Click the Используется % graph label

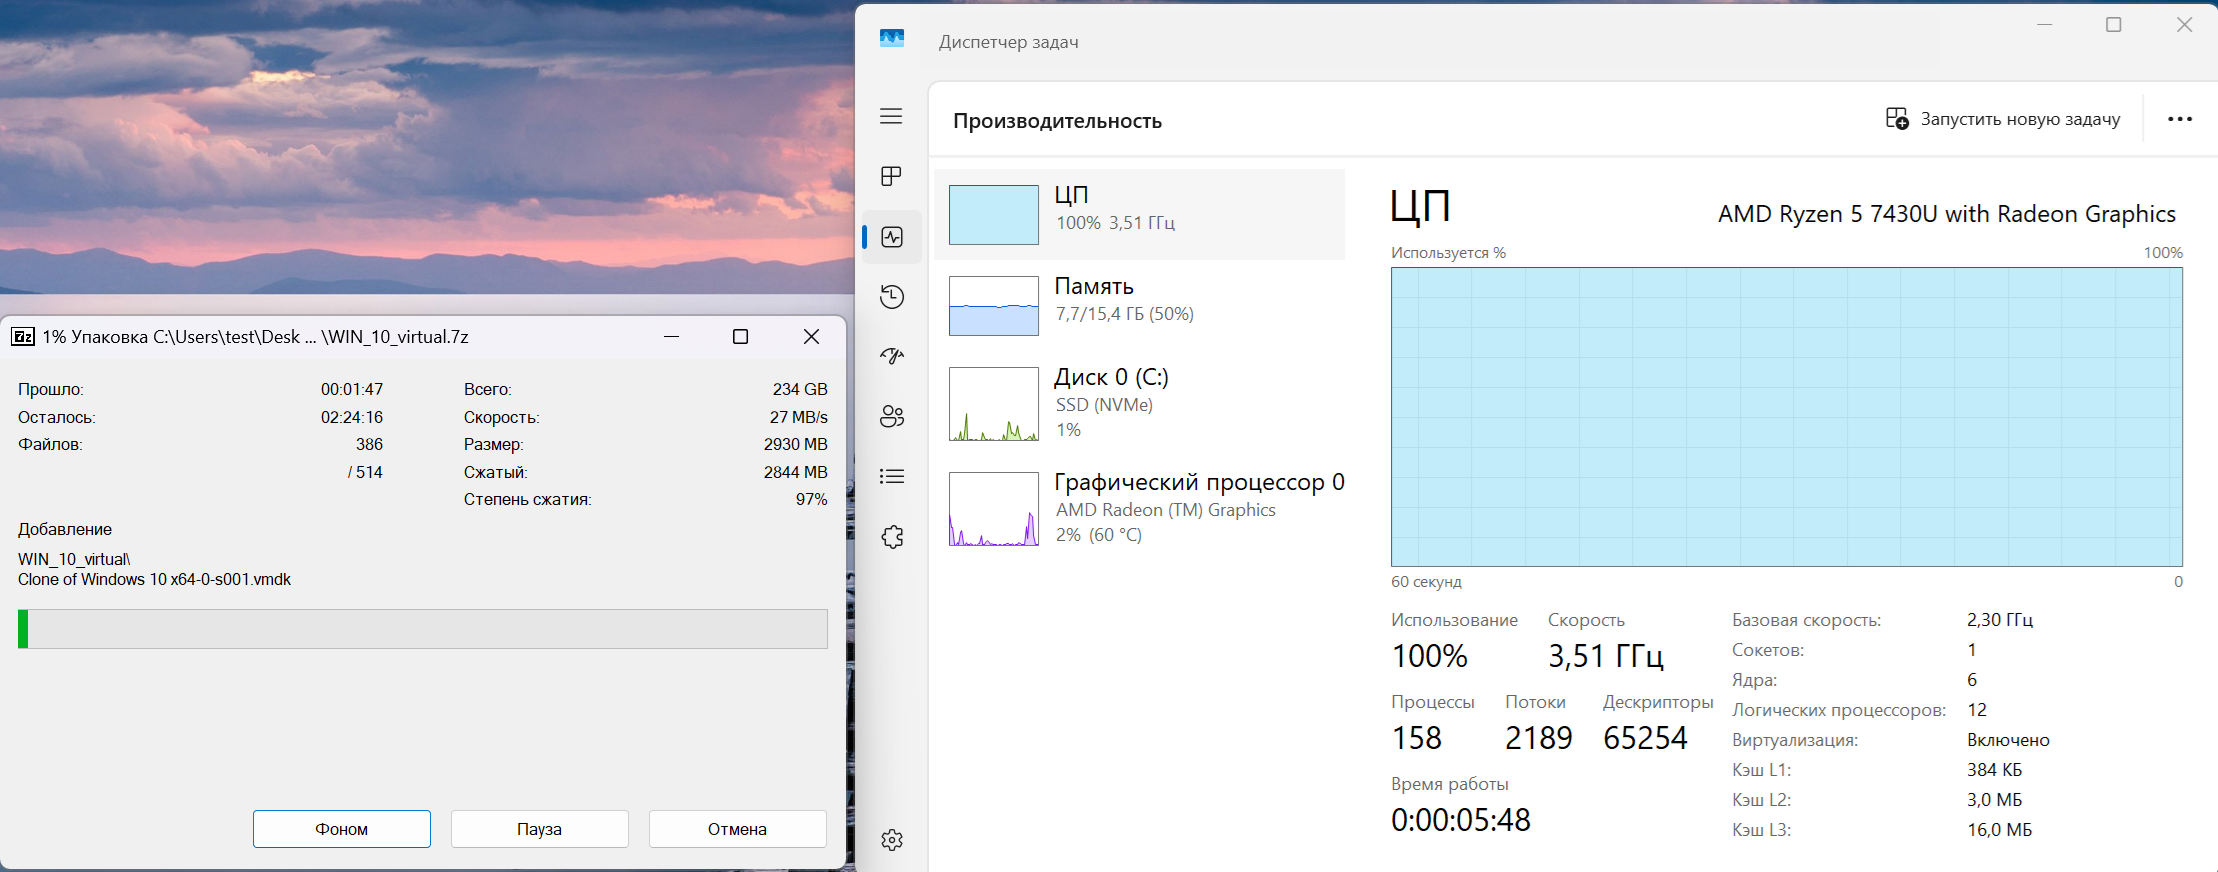1448,253
